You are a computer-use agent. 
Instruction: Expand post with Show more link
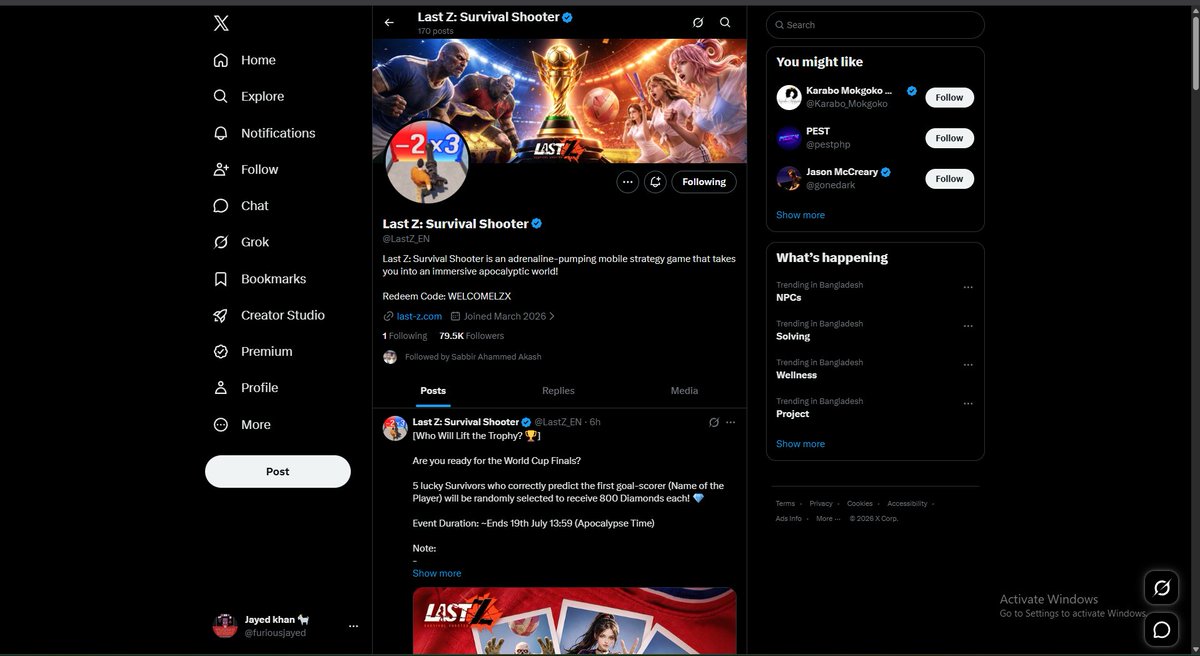tap(437, 573)
